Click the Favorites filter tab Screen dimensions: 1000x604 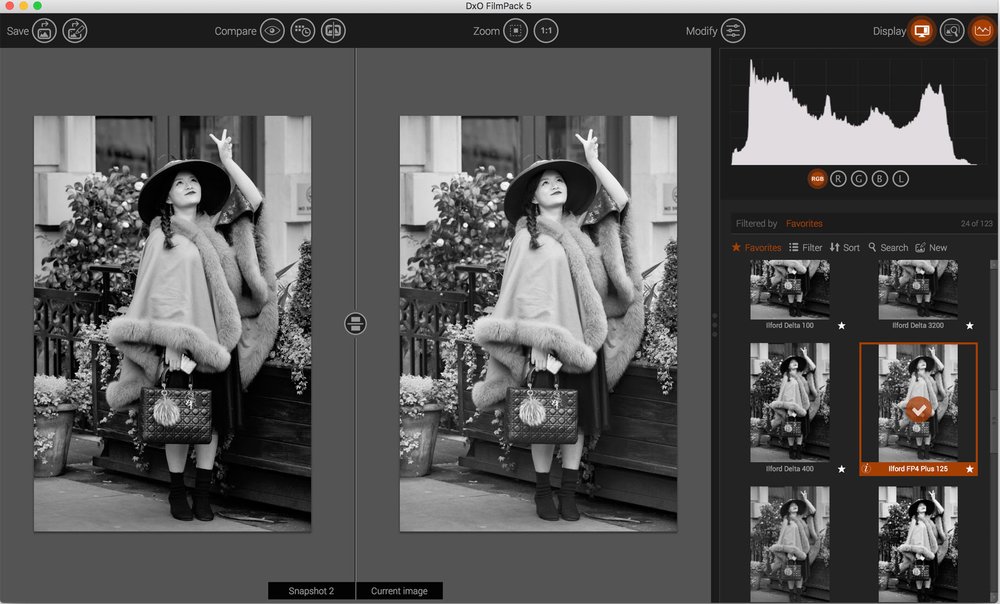pos(756,247)
